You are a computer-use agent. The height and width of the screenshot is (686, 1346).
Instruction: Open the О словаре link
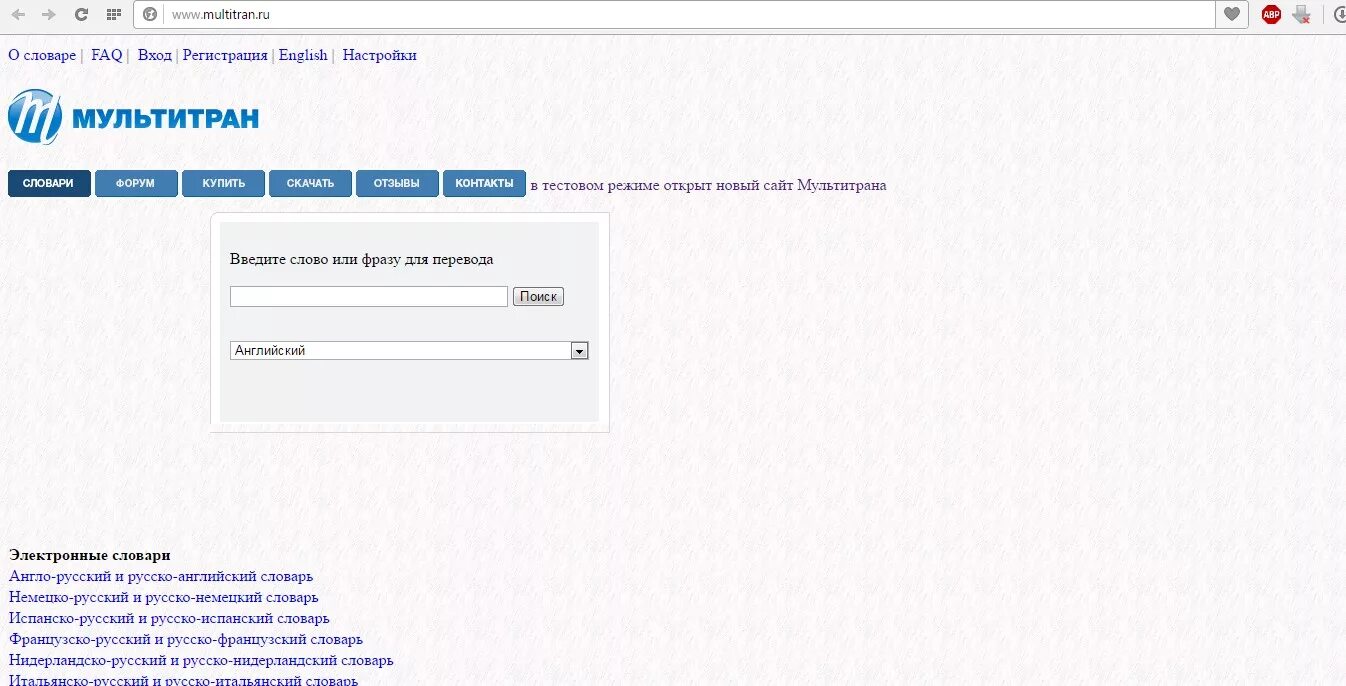tap(42, 56)
